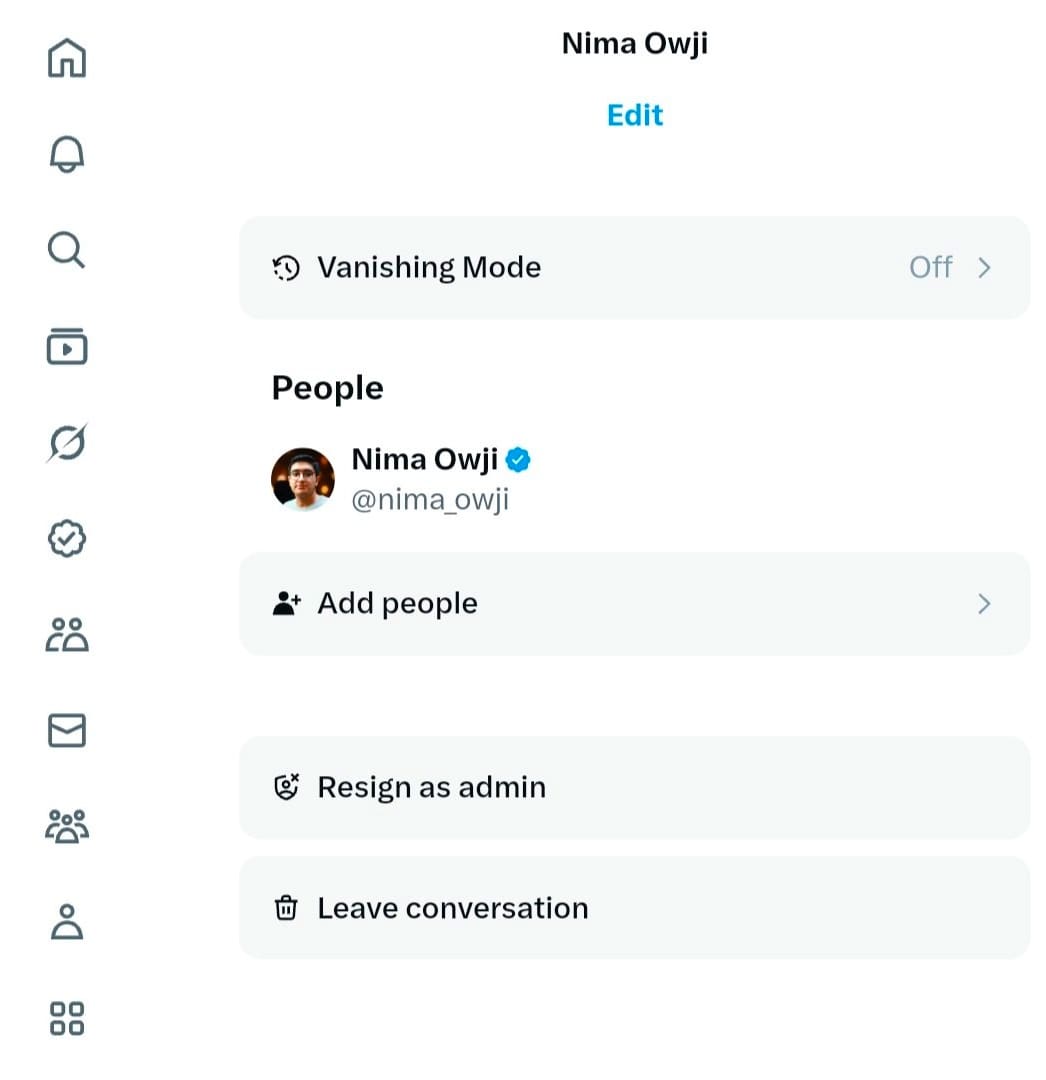Expand the Add people chevron
This screenshot has width=1046, height=1080.
click(984, 604)
